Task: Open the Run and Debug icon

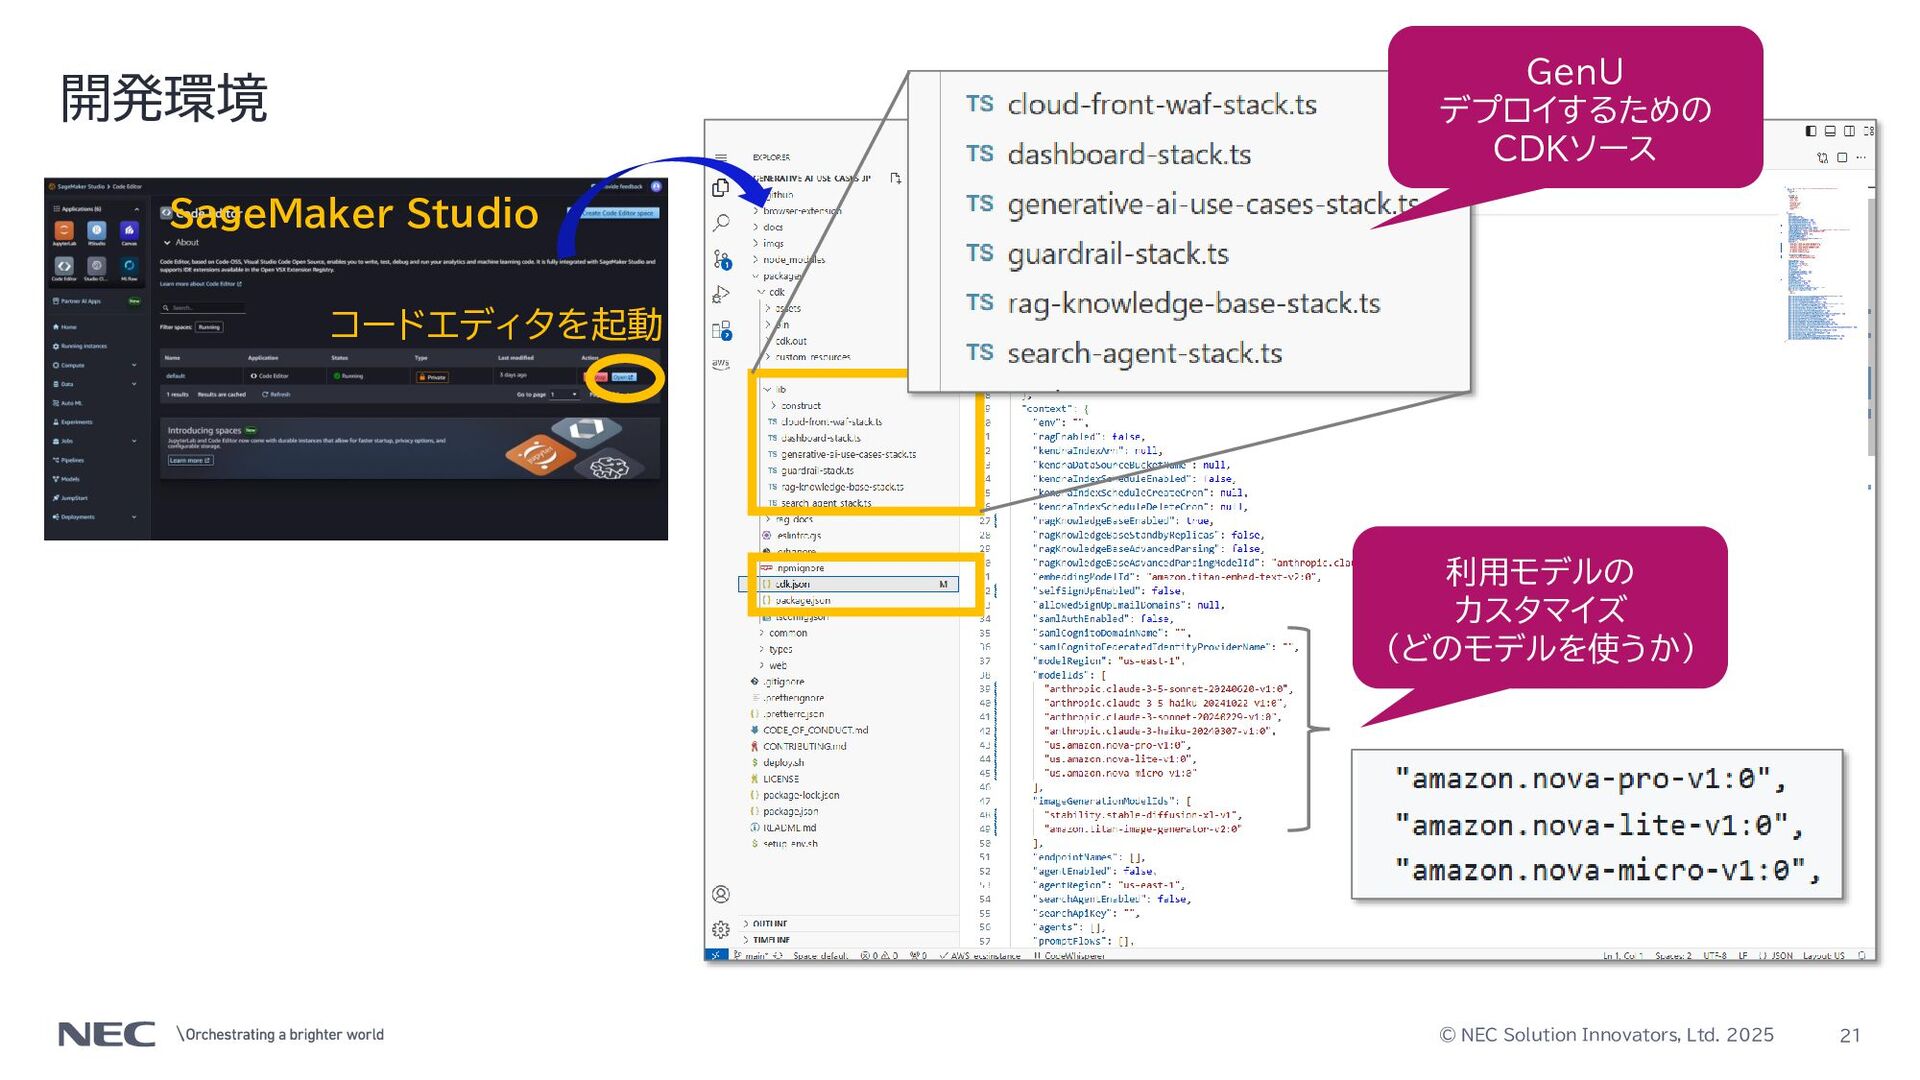Action: [x=721, y=295]
